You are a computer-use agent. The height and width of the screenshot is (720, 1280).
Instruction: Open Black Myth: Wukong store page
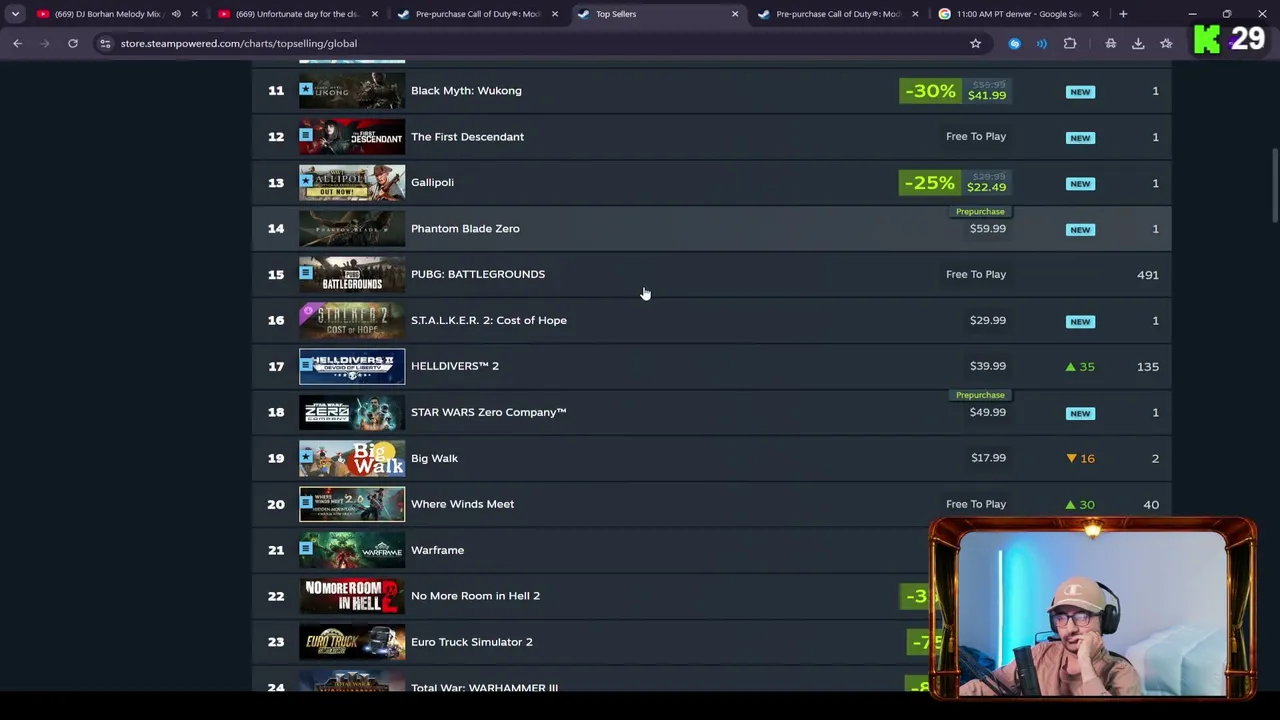coord(466,90)
